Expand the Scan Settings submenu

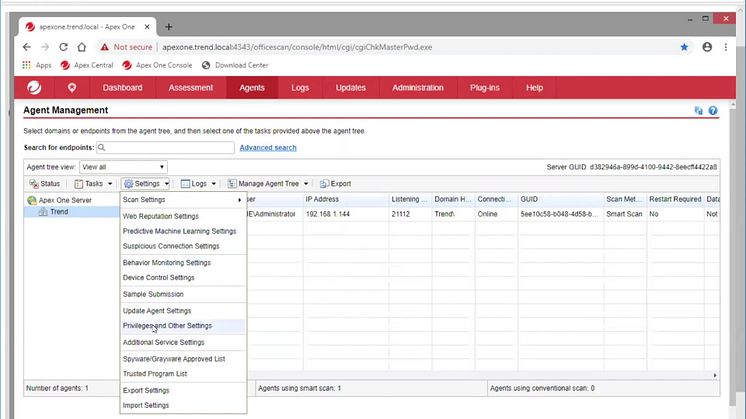click(183, 200)
